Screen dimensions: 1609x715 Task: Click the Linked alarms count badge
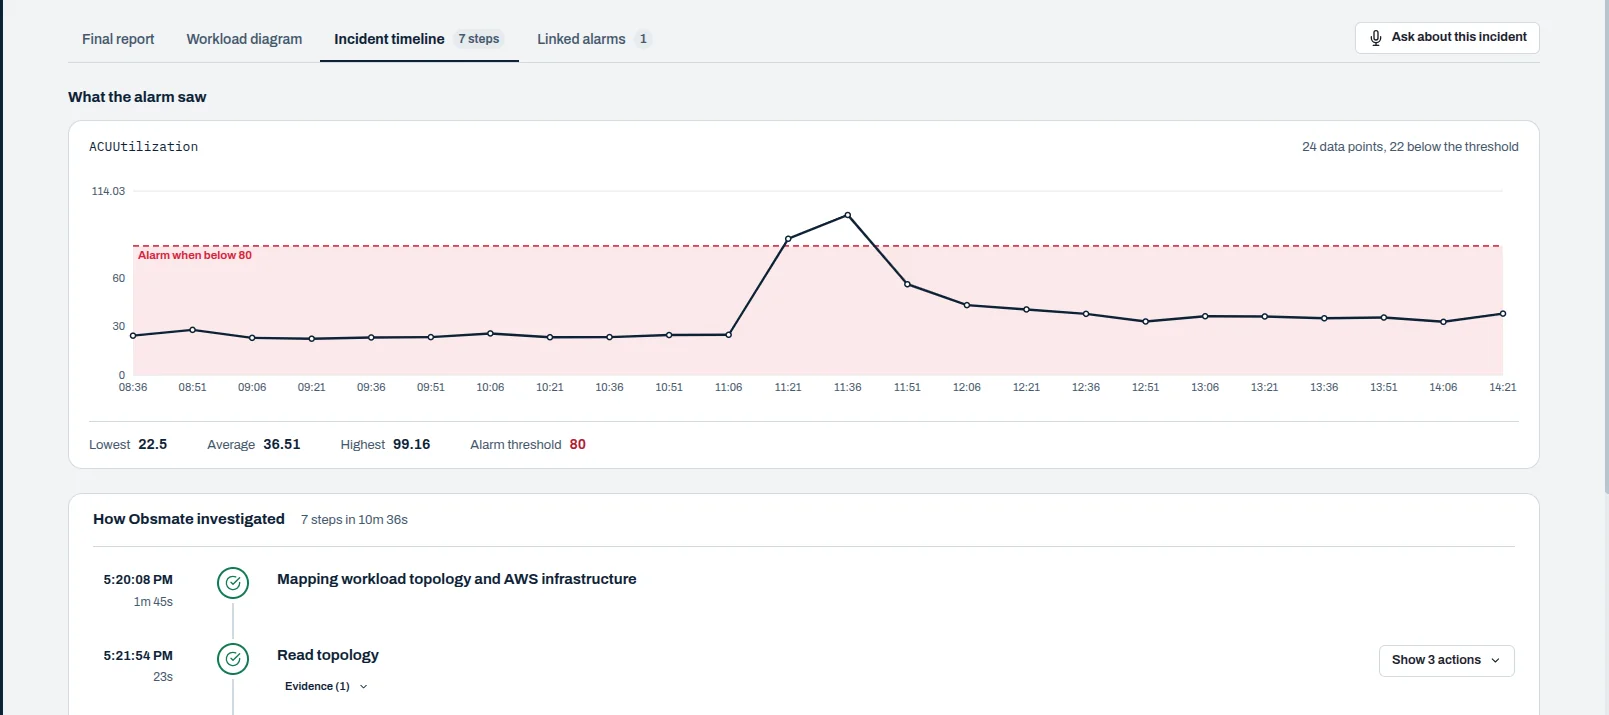(x=643, y=39)
